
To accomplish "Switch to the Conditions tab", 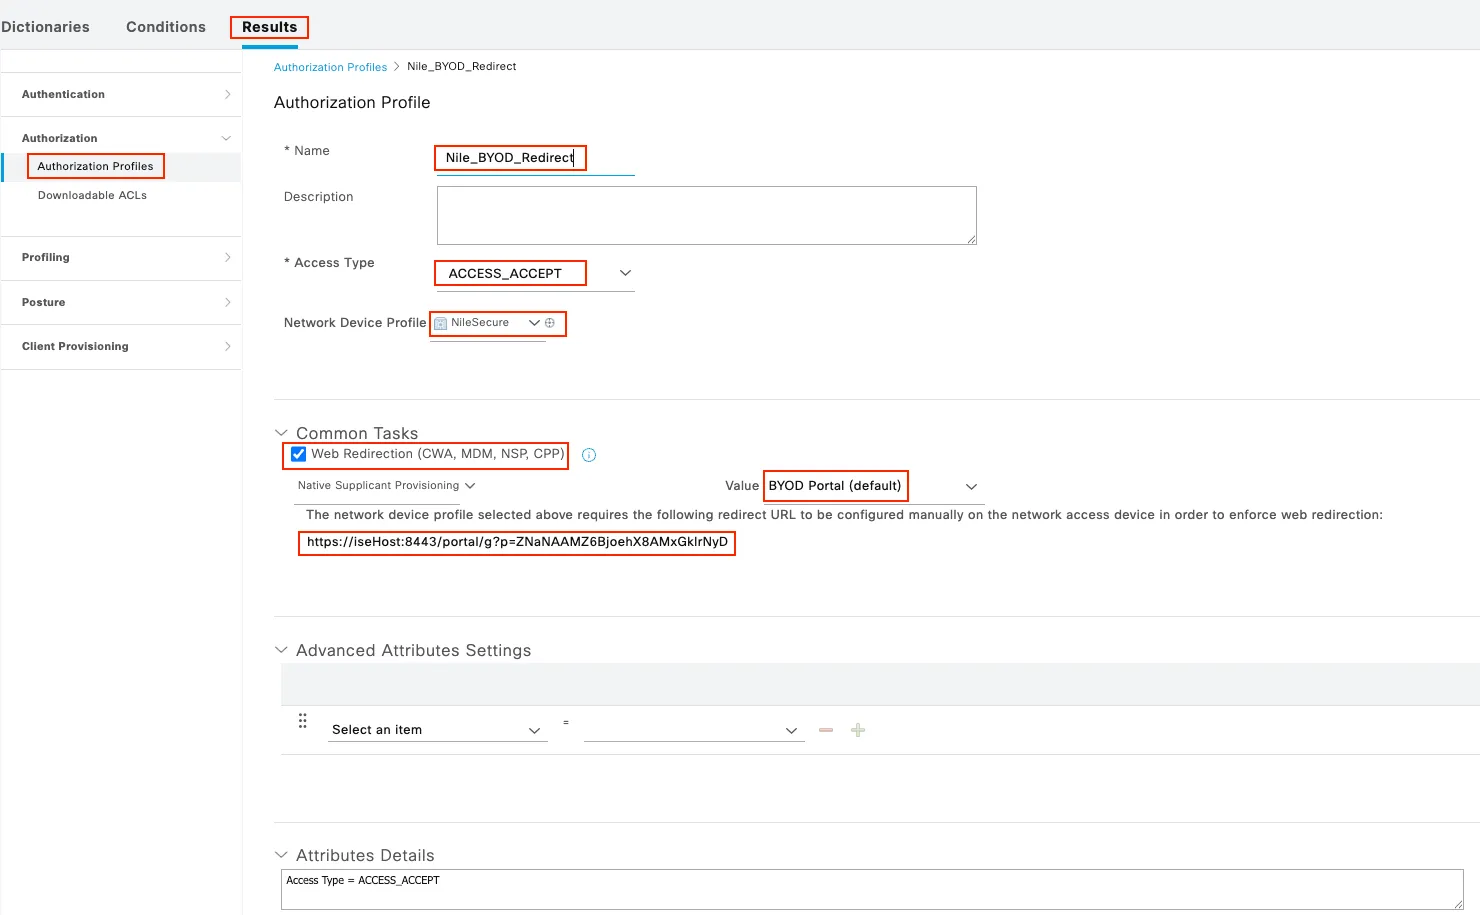I will 166,27.
